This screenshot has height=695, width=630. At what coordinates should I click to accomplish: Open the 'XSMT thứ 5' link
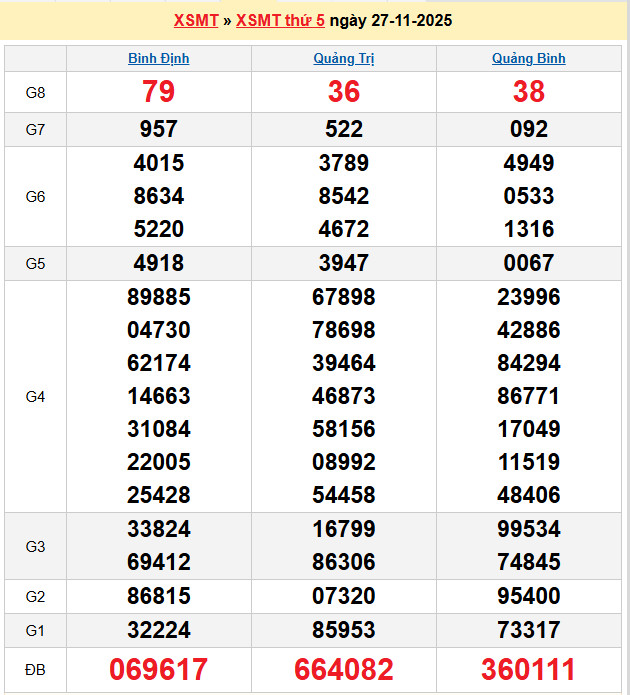(285, 20)
